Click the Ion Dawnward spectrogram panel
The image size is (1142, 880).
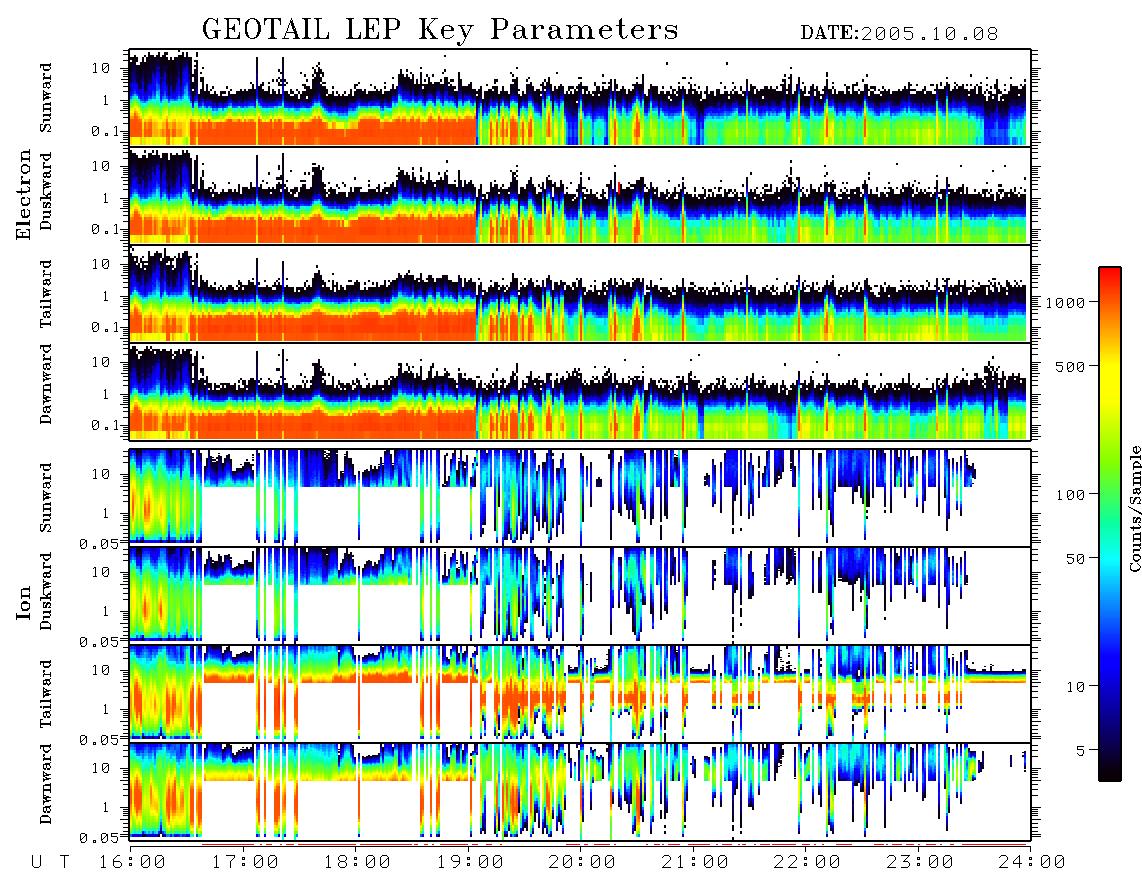point(580,792)
